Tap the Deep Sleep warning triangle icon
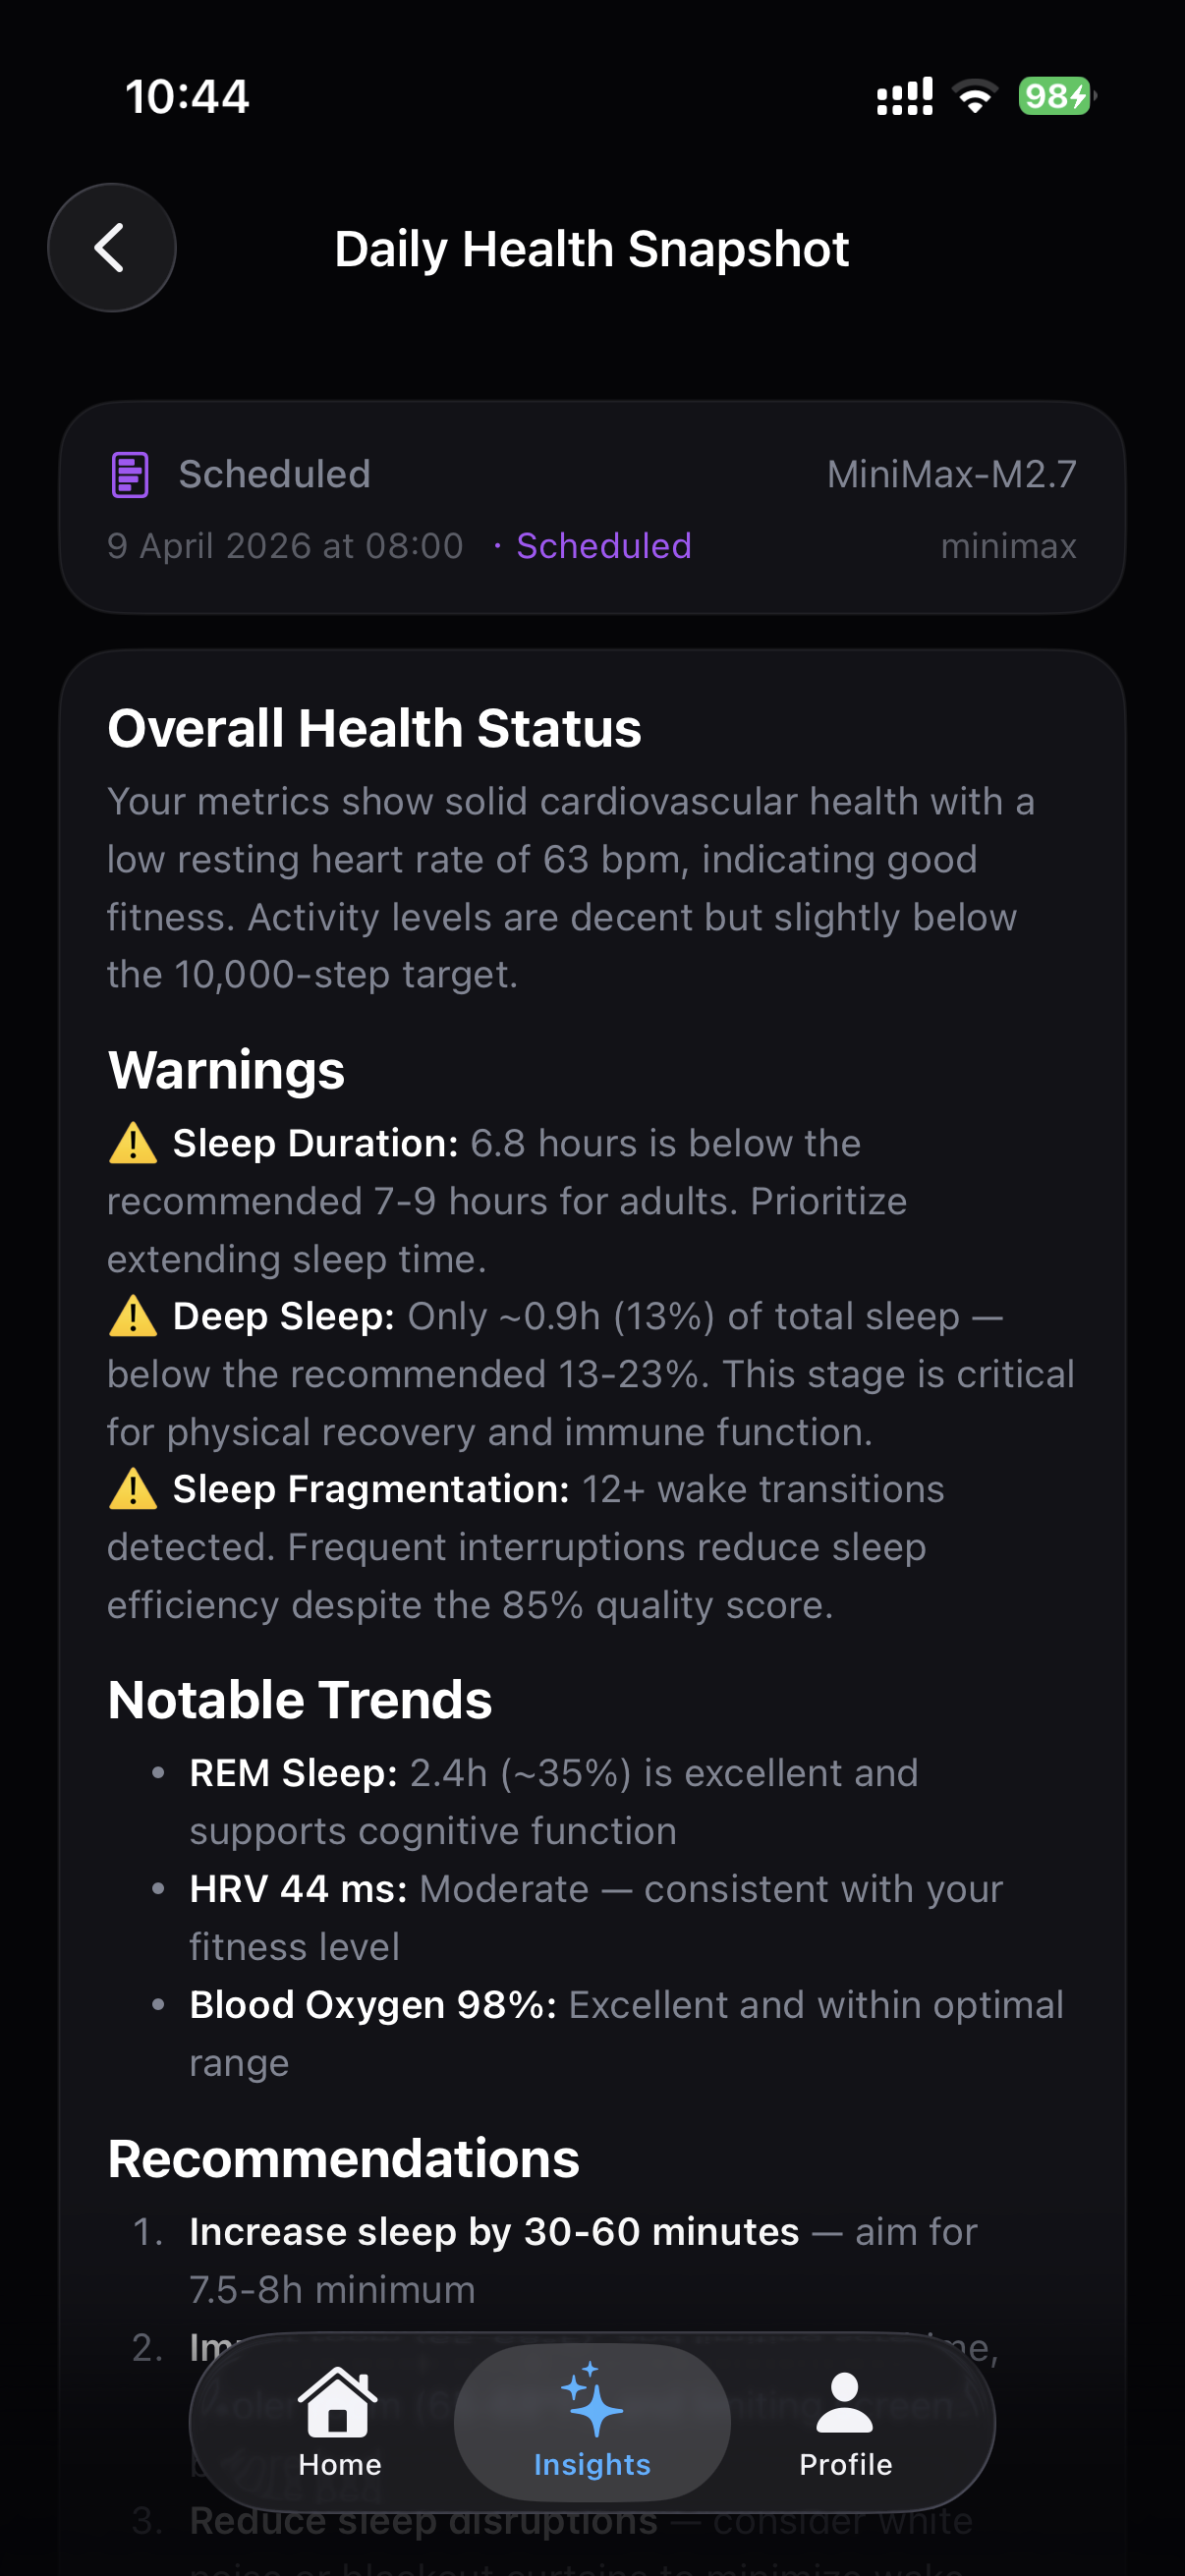Viewport: 1185px width, 2576px height. click(133, 1316)
